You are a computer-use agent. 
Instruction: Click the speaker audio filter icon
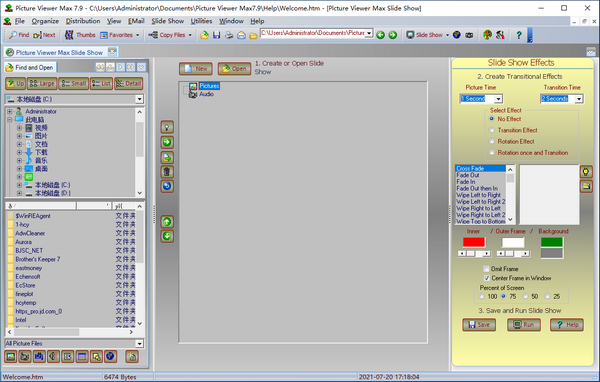[x=53, y=357]
